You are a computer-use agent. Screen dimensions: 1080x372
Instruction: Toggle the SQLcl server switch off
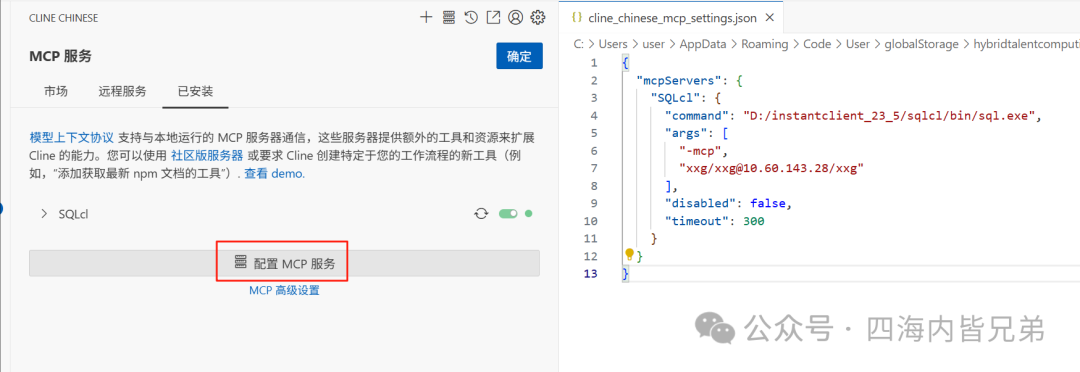tap(508, 214)
